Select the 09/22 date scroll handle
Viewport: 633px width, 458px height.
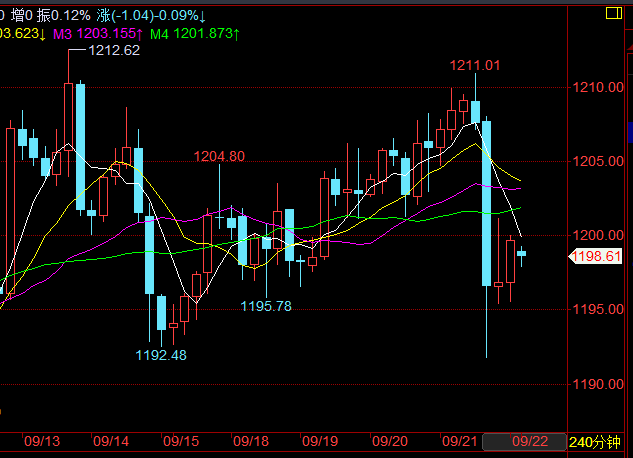(524, 442)
